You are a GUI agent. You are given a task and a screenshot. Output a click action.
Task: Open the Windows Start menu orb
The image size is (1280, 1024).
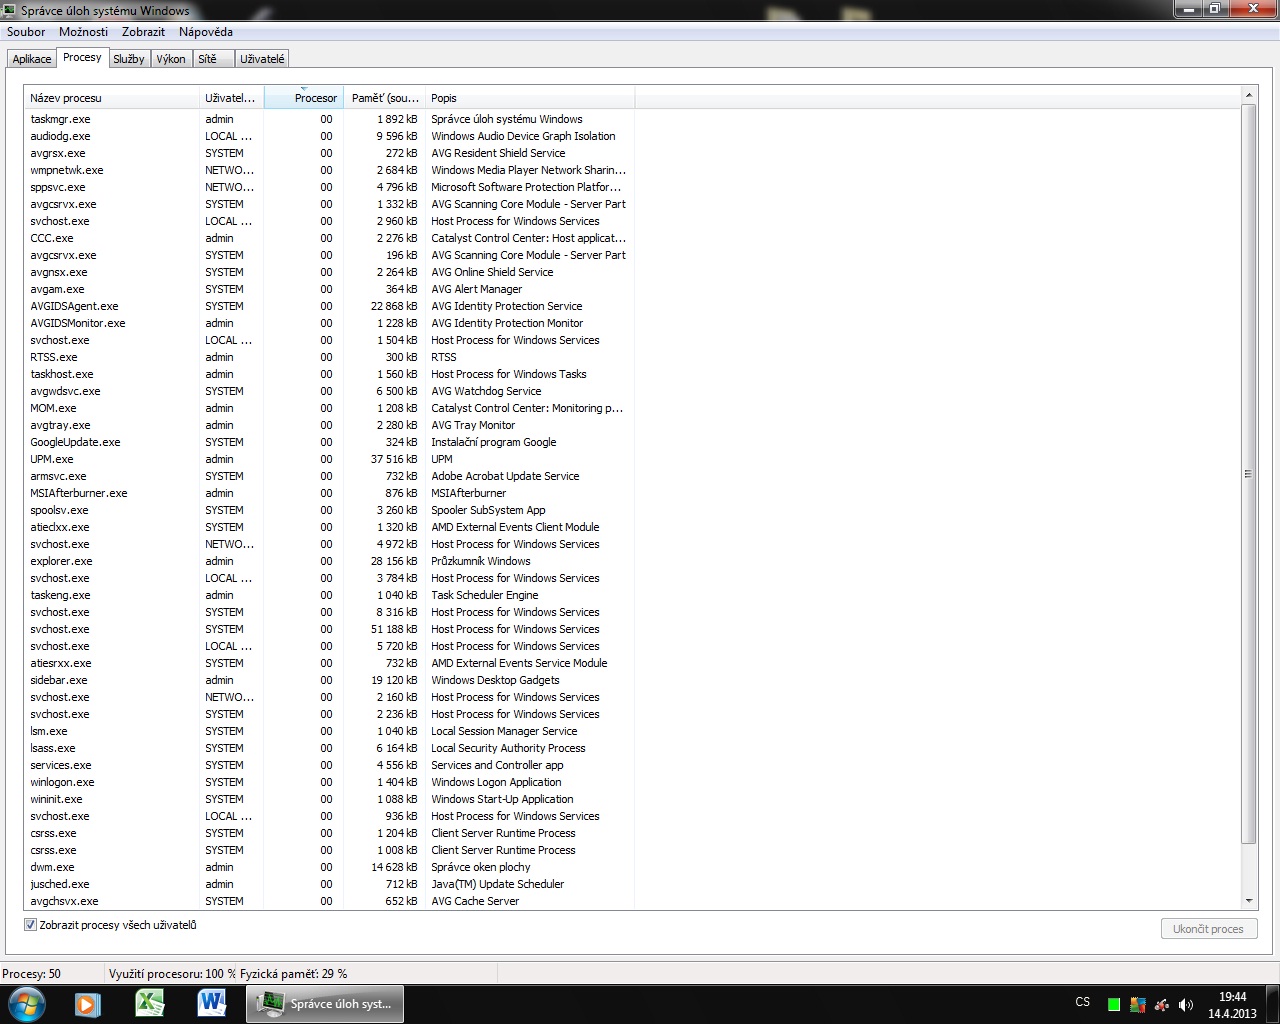point(26,1004)
